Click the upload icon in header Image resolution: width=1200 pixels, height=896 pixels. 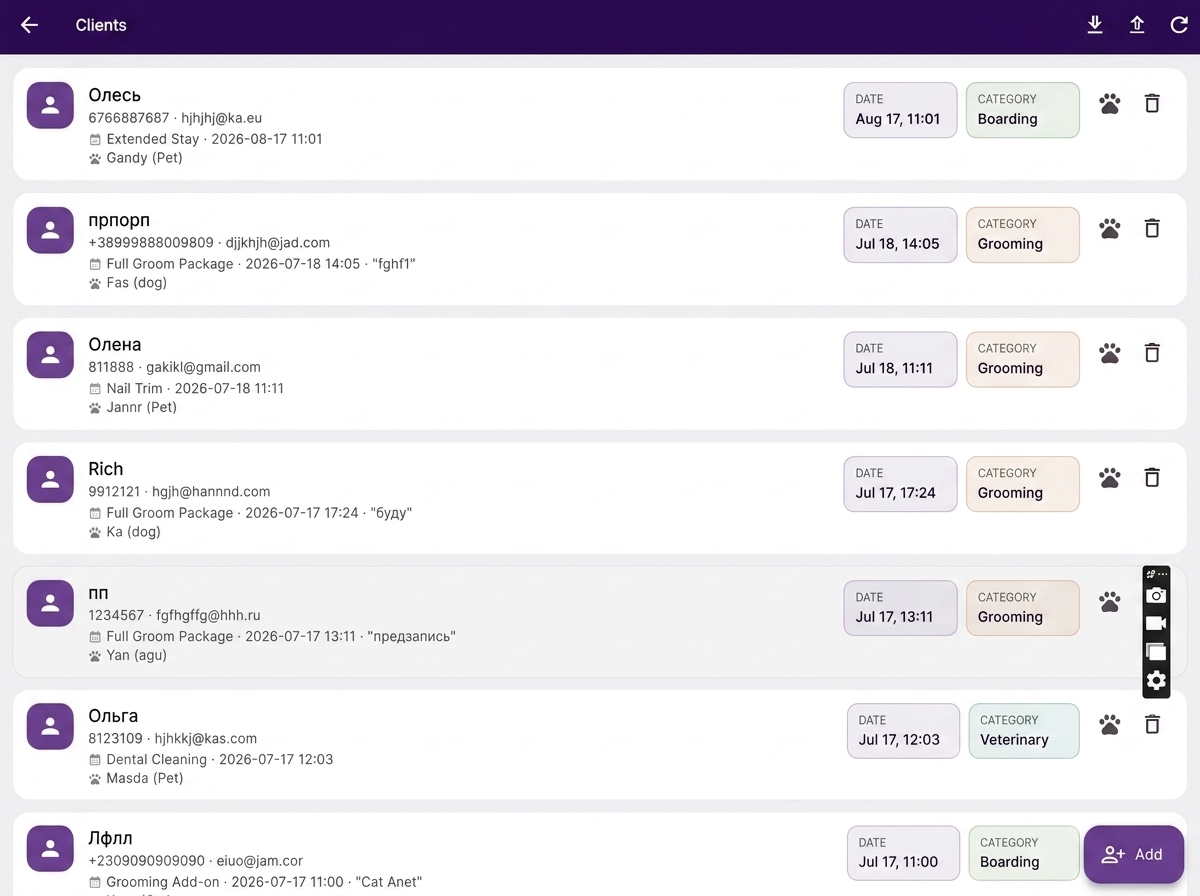point(1137,25)
